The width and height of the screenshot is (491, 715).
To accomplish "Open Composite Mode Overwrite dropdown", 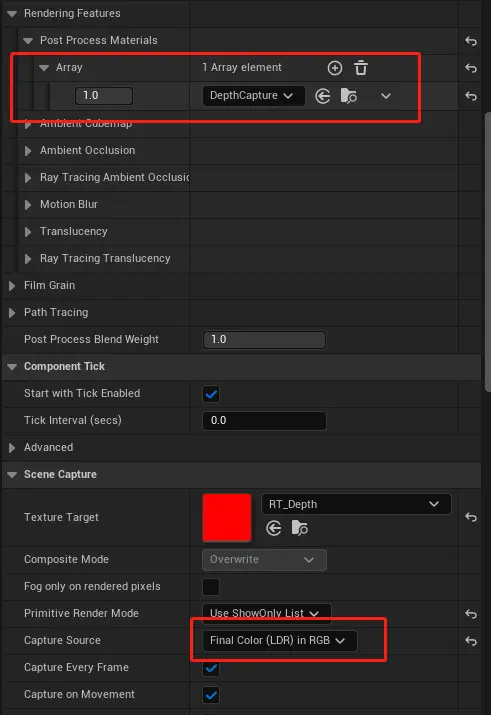I will (264, 560).
